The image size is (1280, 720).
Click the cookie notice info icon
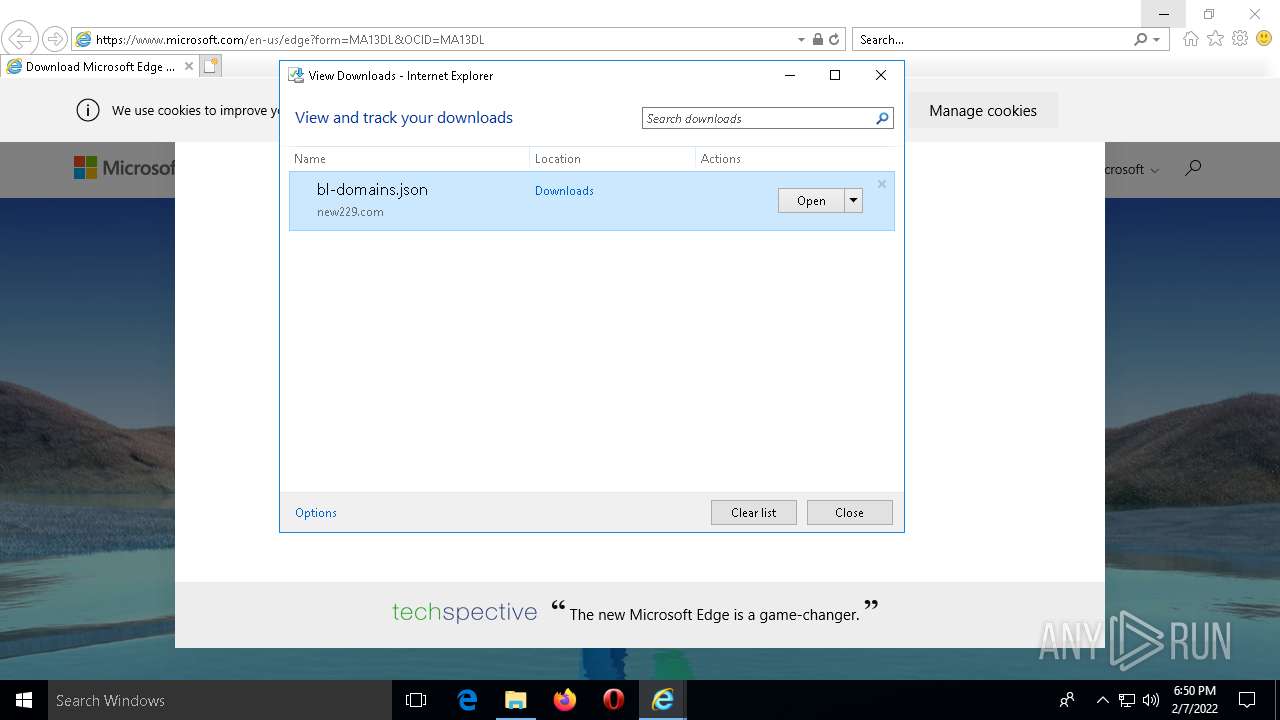pos(88,110)
